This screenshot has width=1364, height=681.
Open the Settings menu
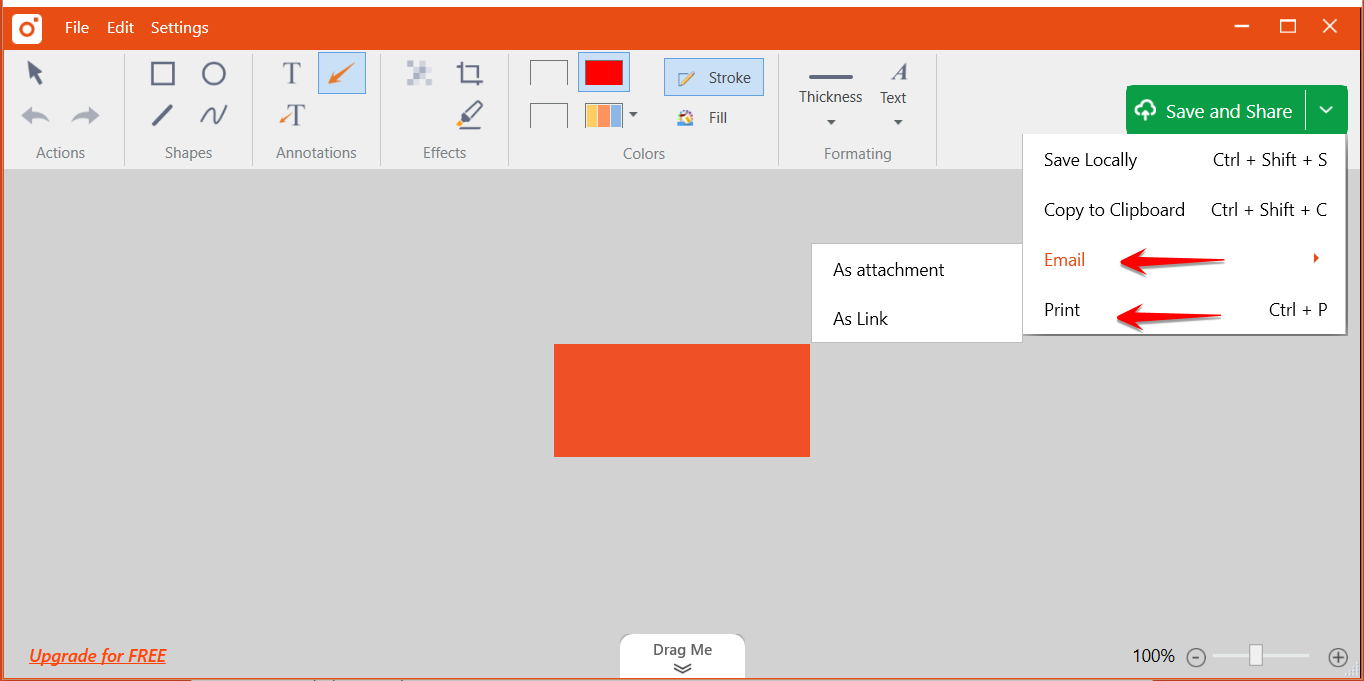click(180, 28)
